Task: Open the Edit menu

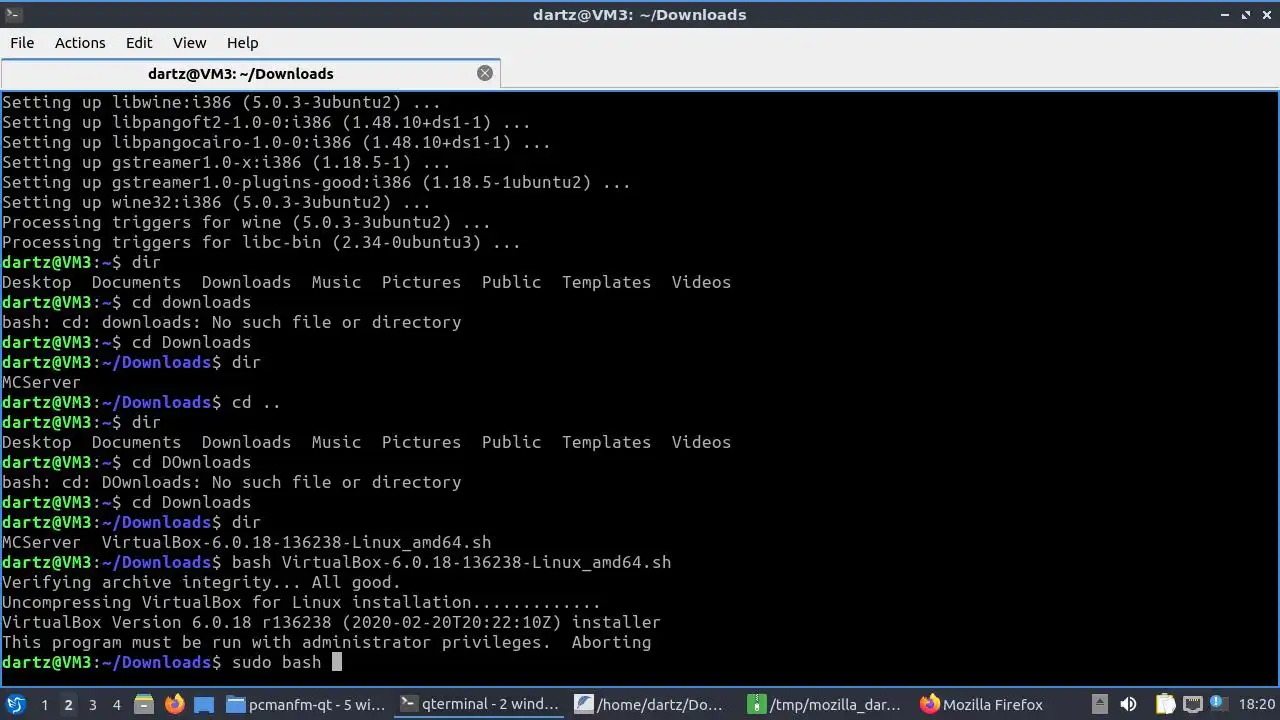Action: coord(139,43)
